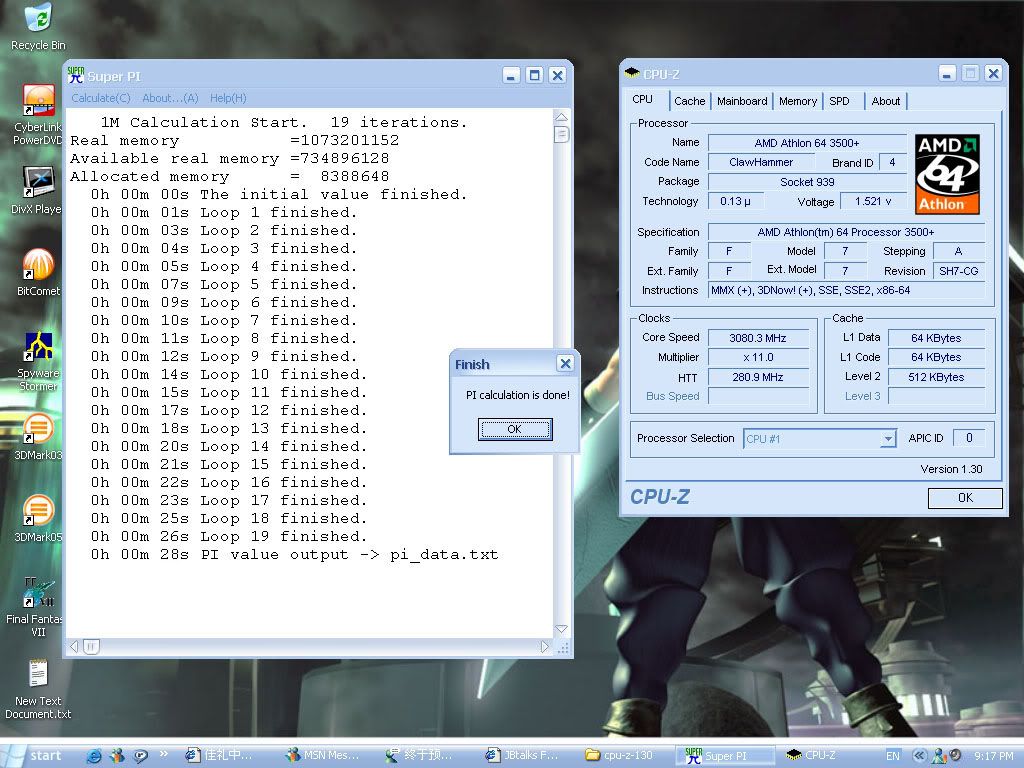Open Final Fantasy VII desktop shortcut

(38, 594)
